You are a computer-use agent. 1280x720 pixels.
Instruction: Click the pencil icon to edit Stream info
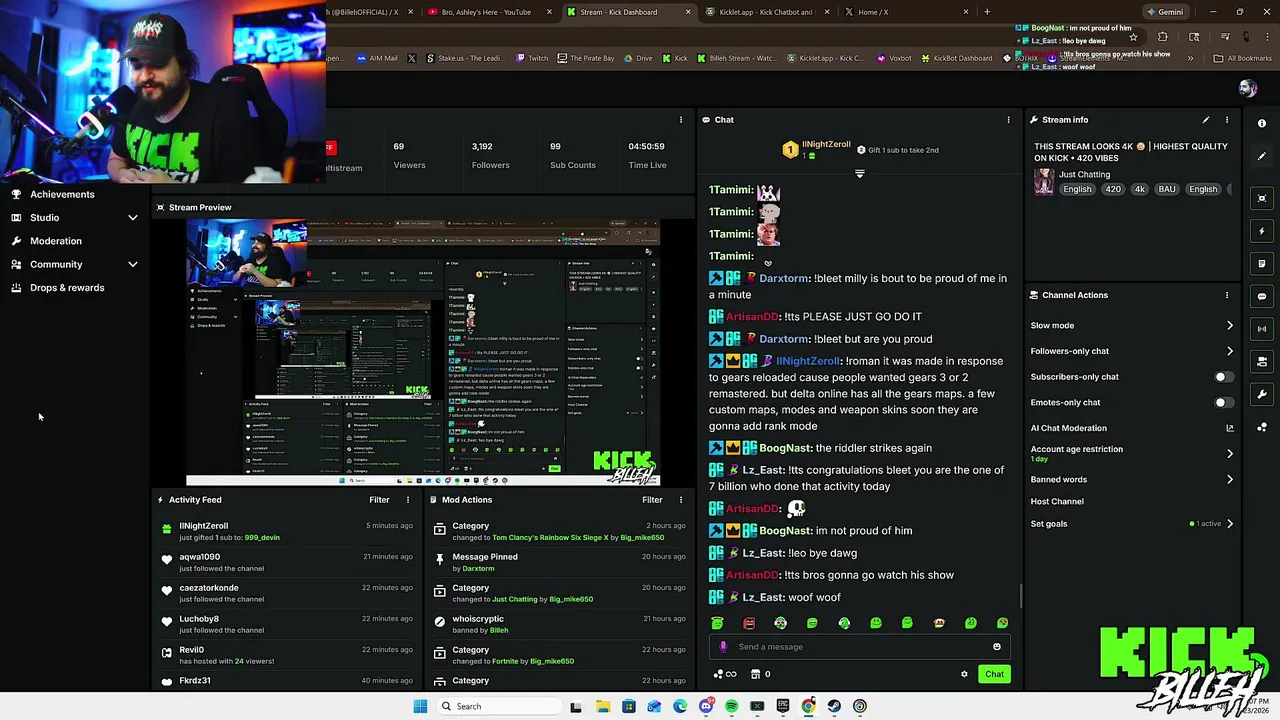pos(1206,120)
